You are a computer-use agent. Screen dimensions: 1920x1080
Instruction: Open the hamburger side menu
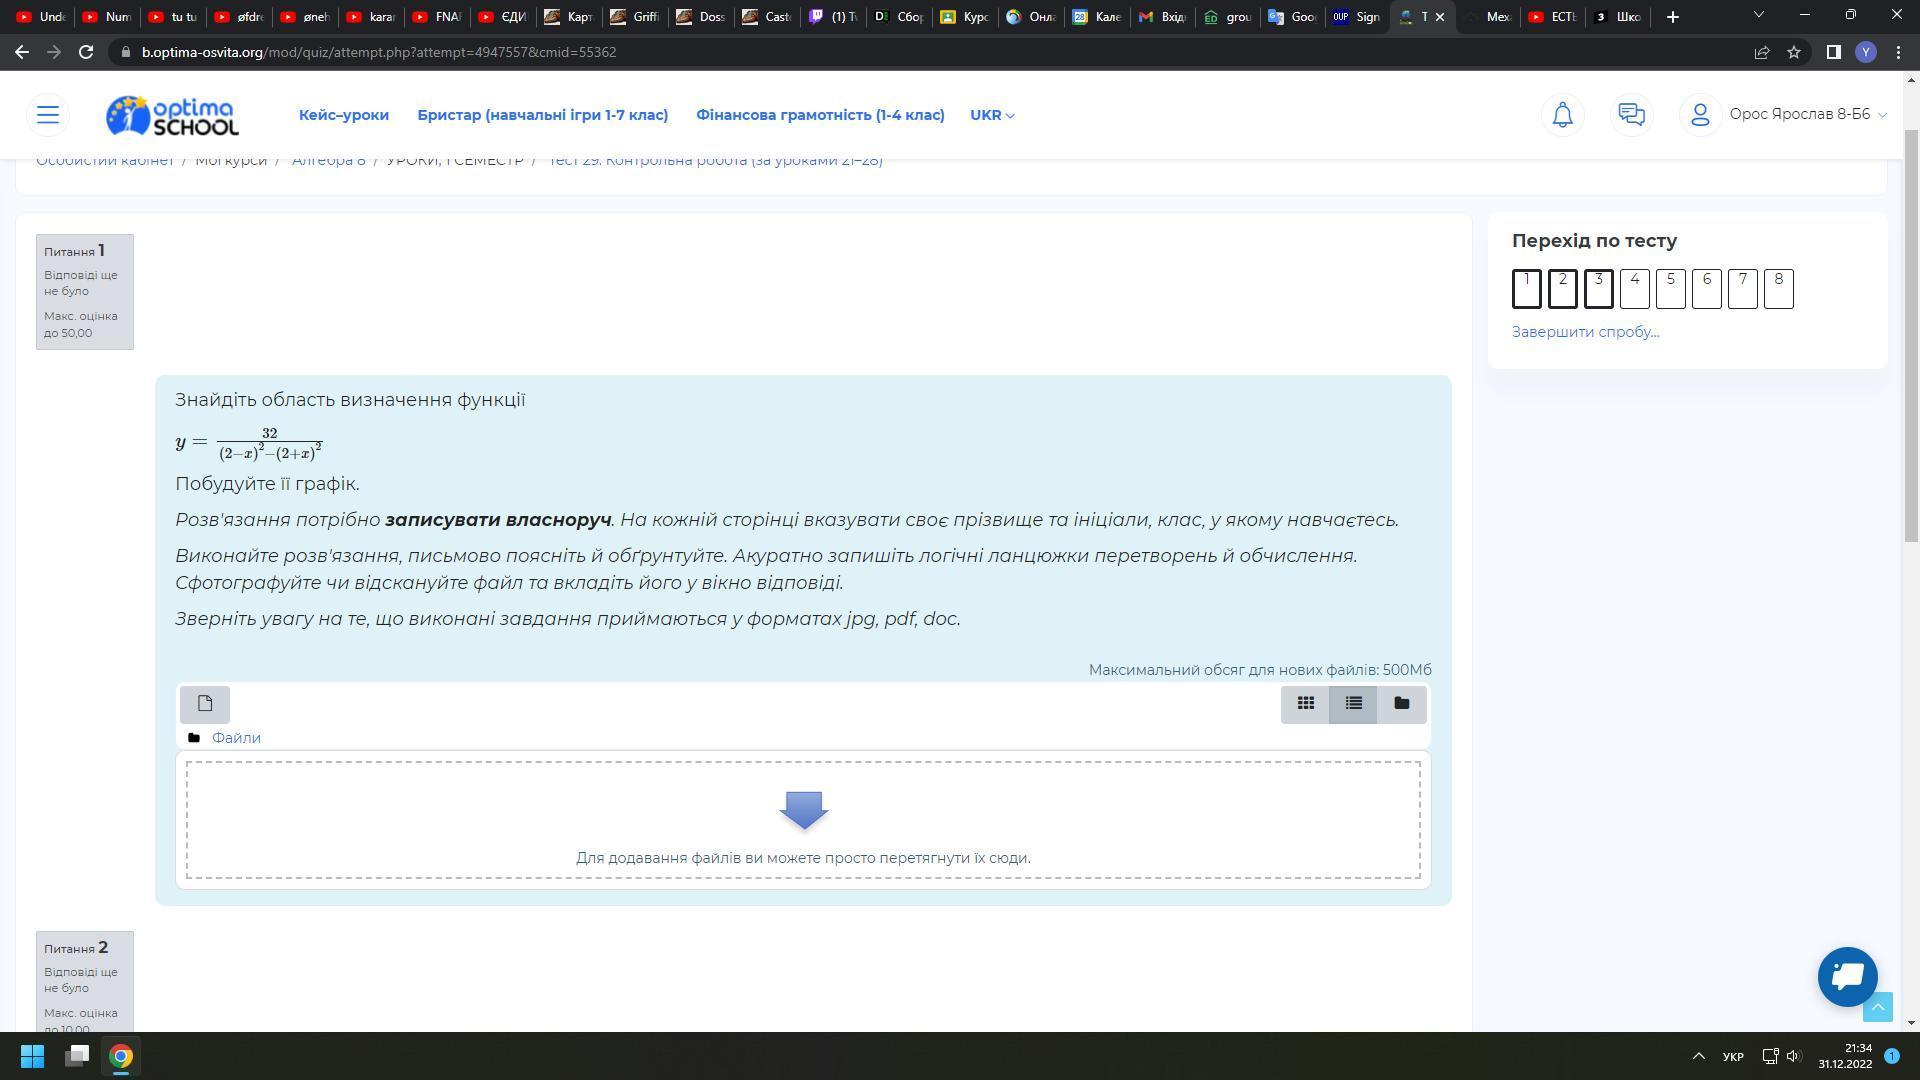(x=48, y=114)
